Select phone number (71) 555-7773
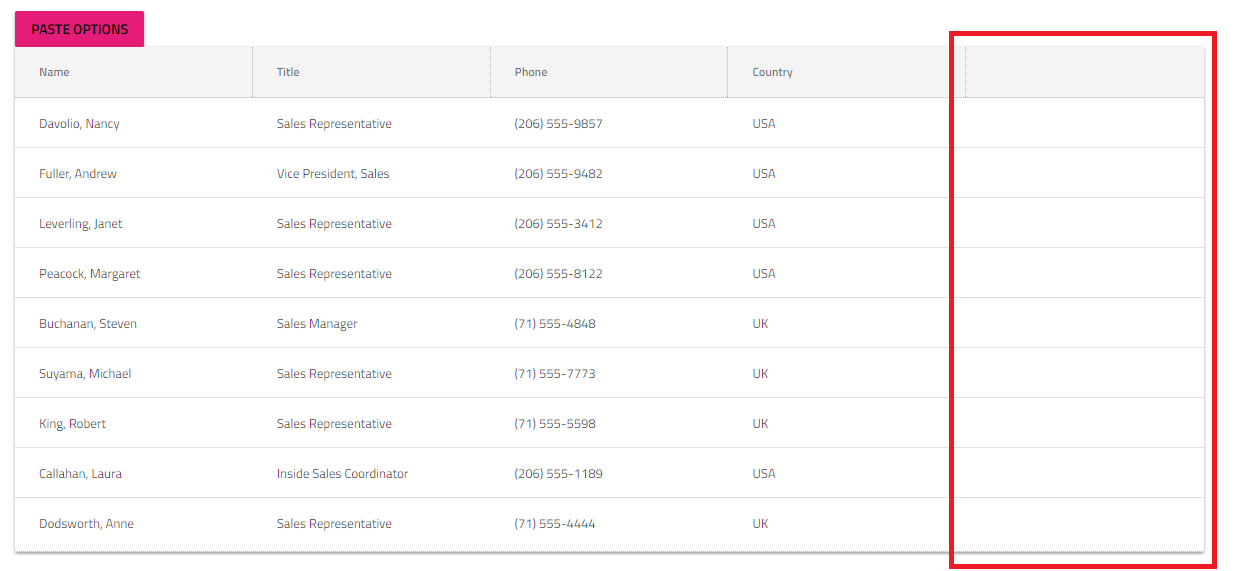 555,374
